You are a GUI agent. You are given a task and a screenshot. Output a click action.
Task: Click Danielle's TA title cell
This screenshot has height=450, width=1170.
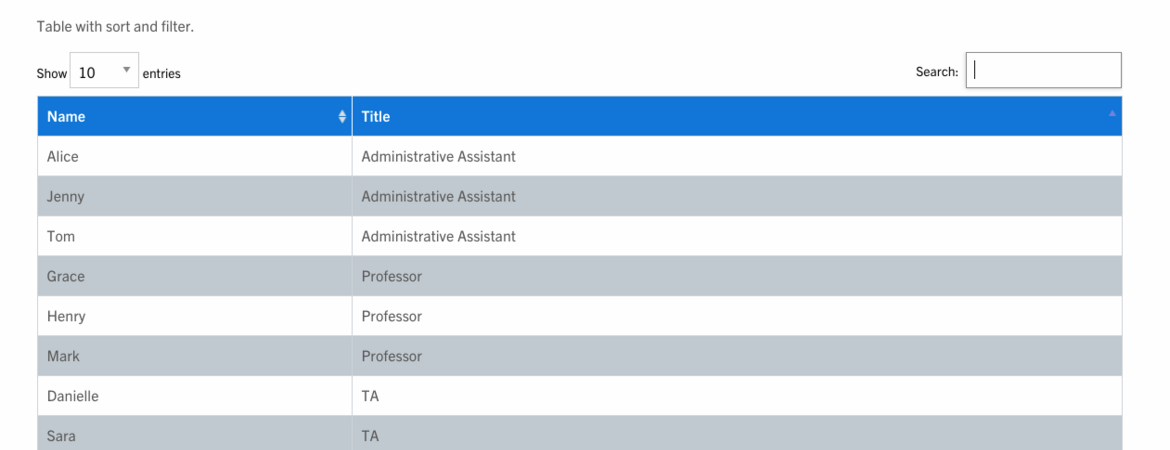point(370,397)
